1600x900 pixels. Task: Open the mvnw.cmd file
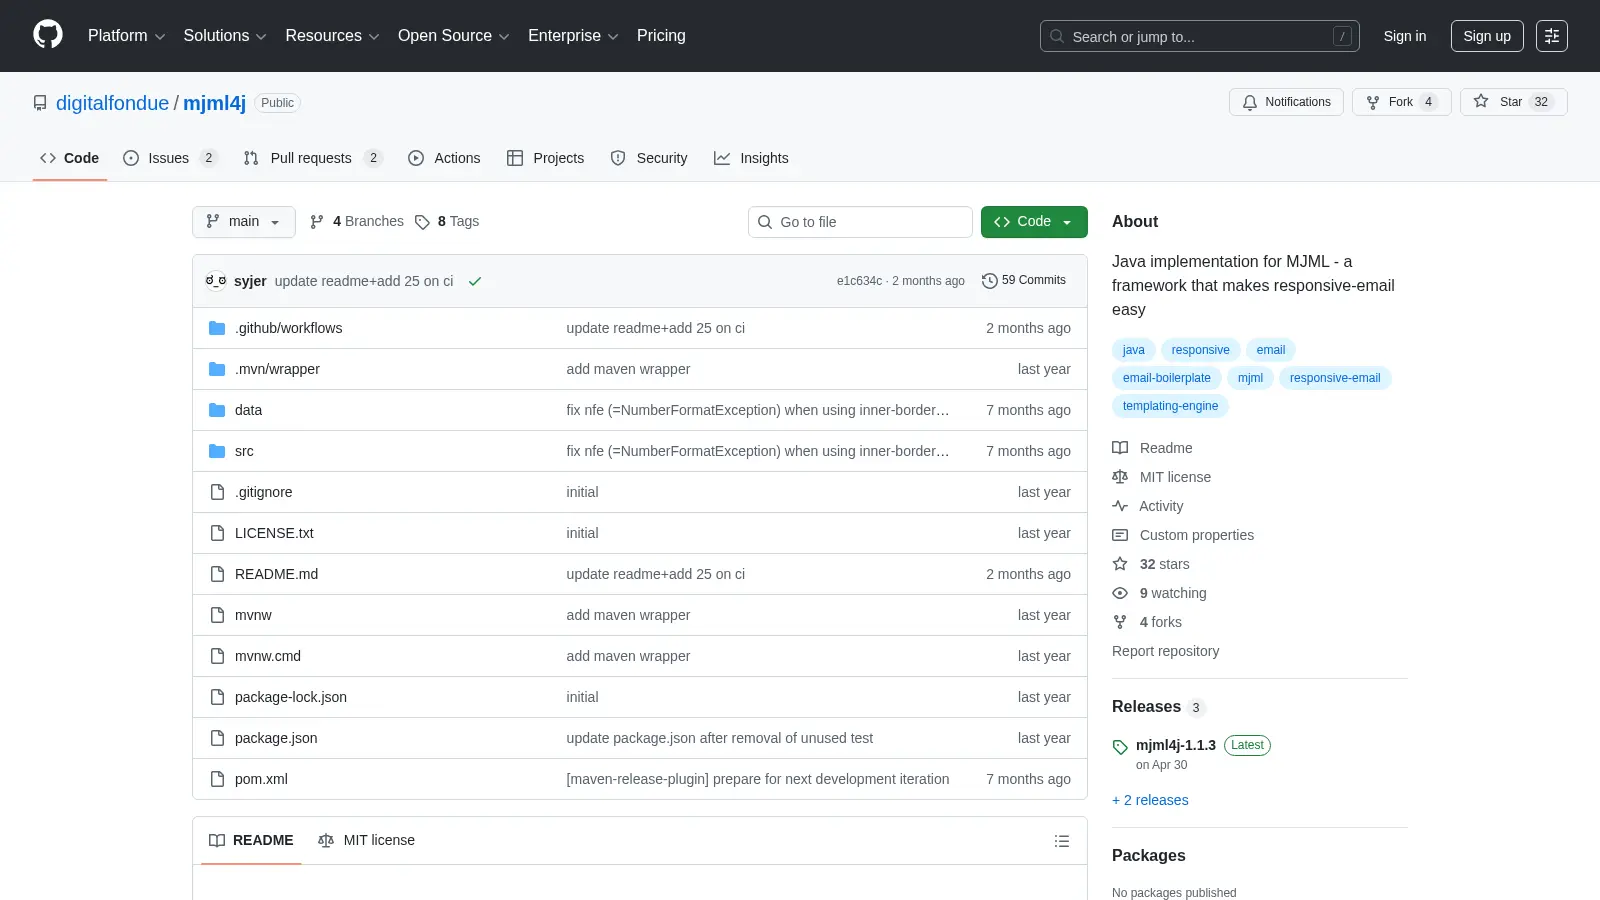pyautogui.click(x=268, y=656)
